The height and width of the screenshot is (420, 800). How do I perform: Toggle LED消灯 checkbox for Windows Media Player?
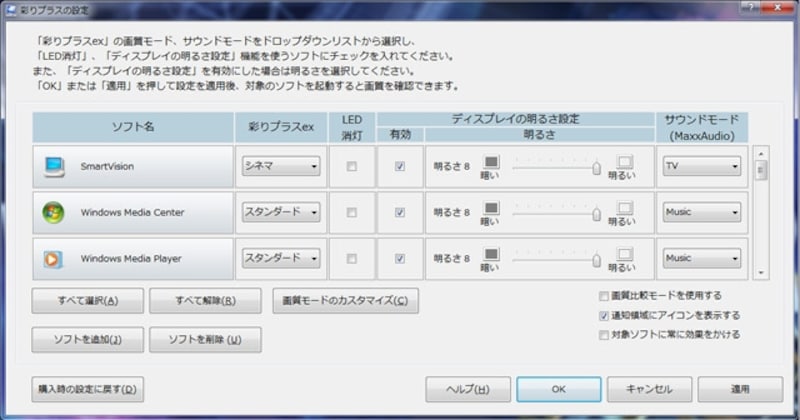(352, 259)
